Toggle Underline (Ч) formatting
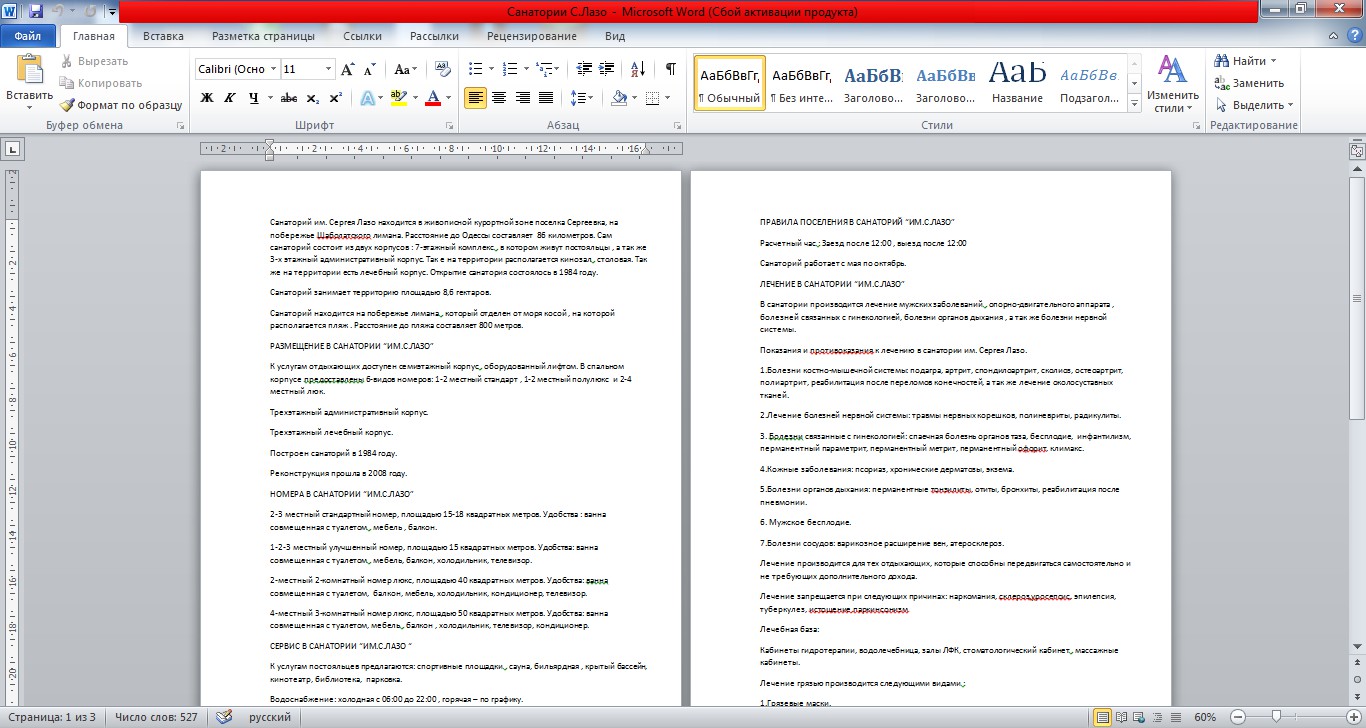1366x728 pixels. [x=254, y=98]
